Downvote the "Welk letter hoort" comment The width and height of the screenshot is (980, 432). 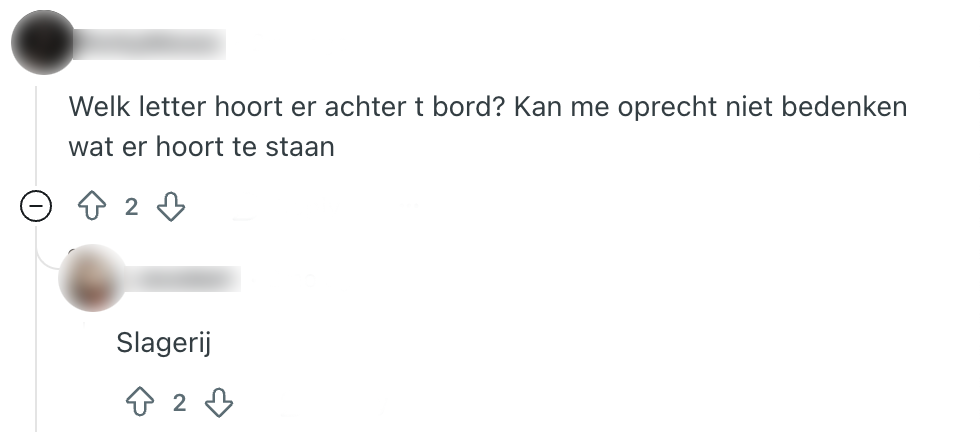coord(172,207)
